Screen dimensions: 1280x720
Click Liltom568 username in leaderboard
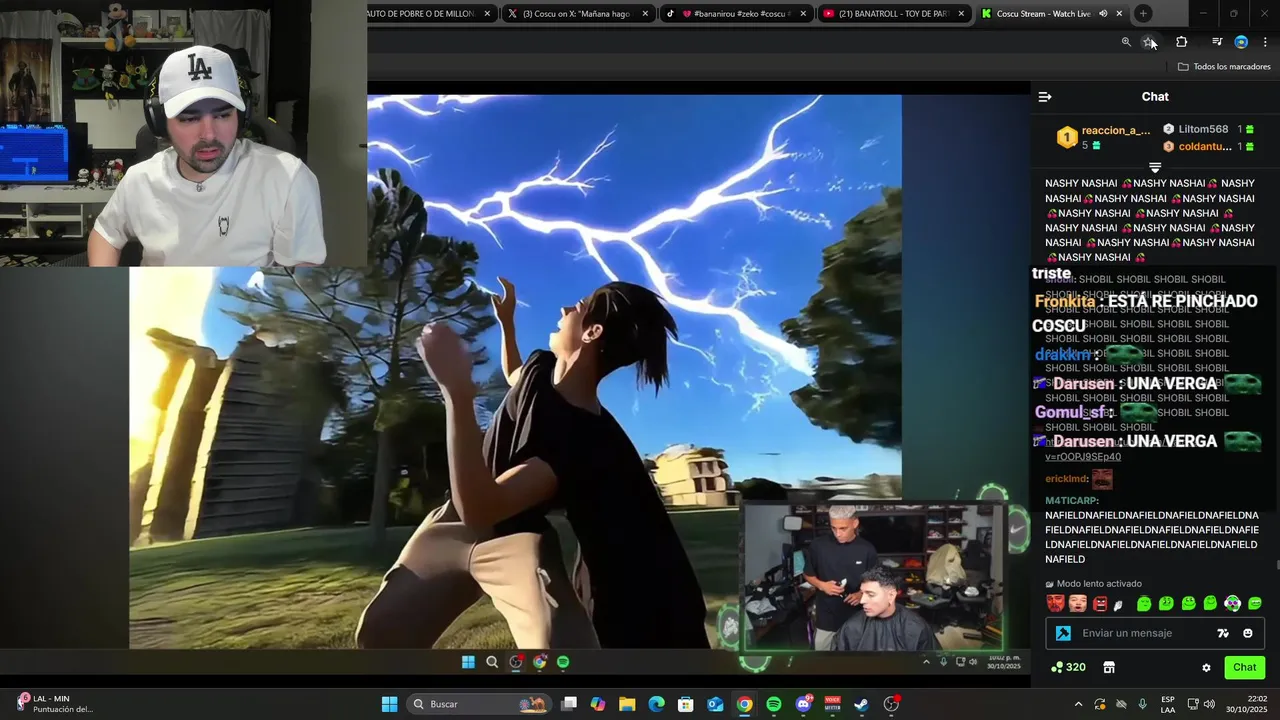click(x=1203, y=129)
